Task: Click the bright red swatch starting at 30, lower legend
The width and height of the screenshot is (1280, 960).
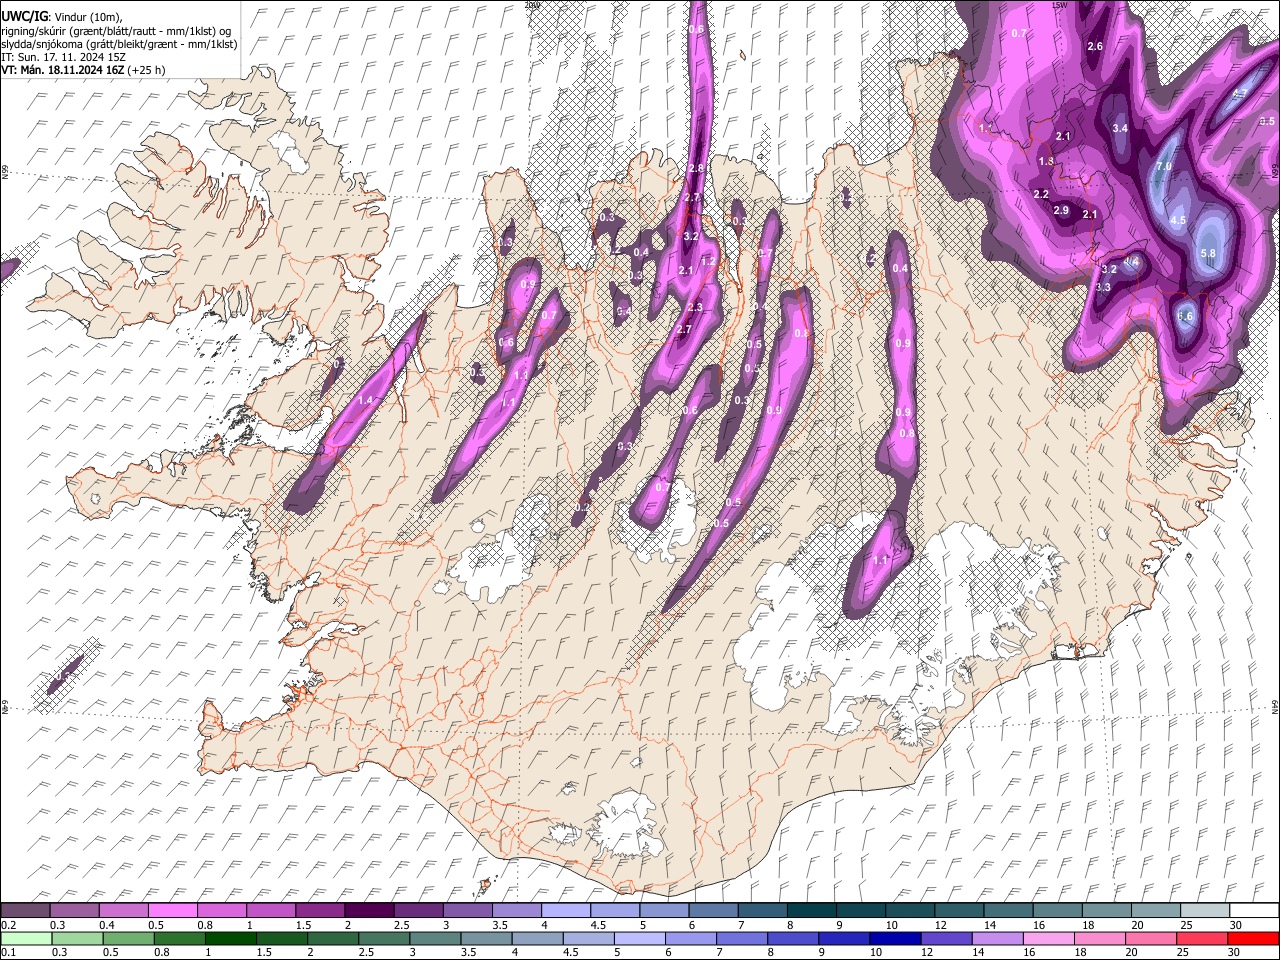Action: click(1253, 939)
